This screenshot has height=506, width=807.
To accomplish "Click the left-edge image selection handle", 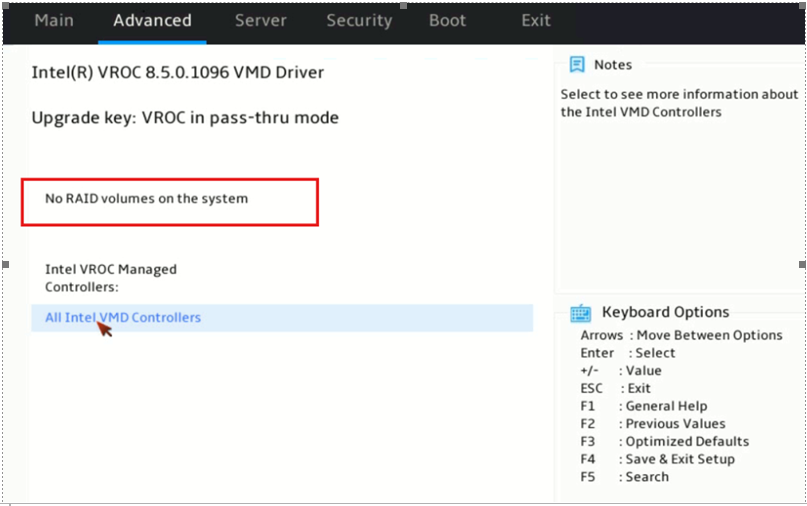I will (x=6, y=265).
